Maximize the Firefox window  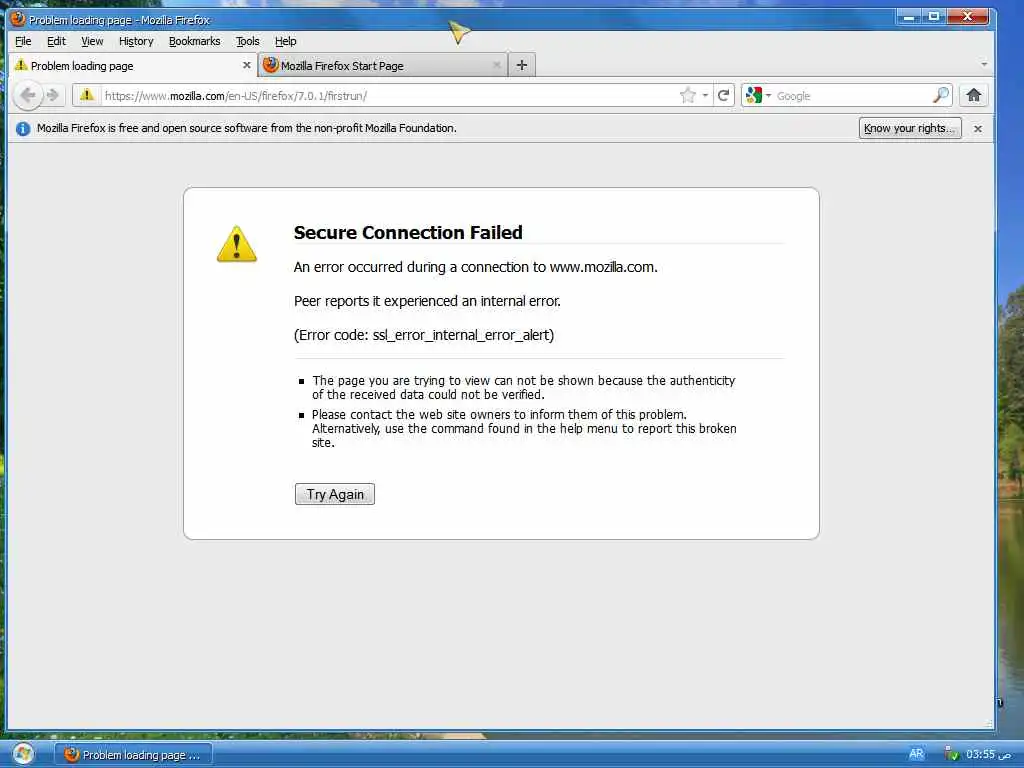[x=934, y=17]
